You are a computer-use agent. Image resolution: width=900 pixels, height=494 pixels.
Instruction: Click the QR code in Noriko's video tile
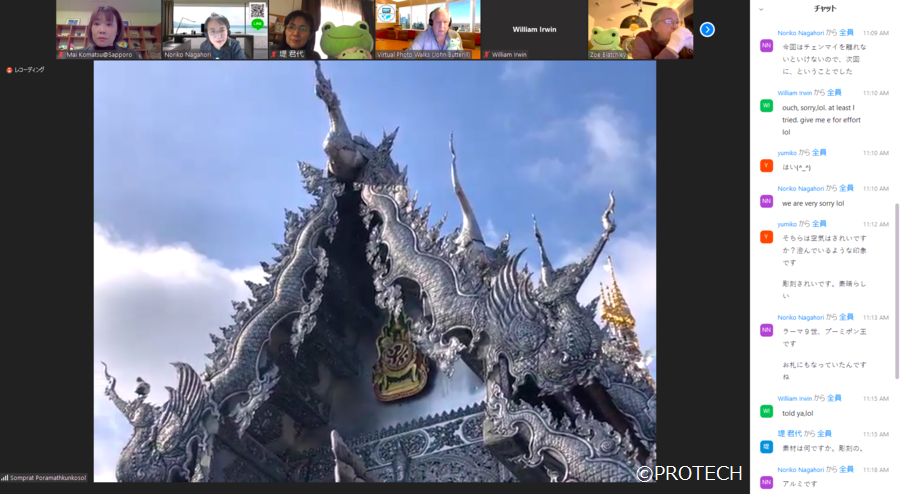(x=258, y=10)
